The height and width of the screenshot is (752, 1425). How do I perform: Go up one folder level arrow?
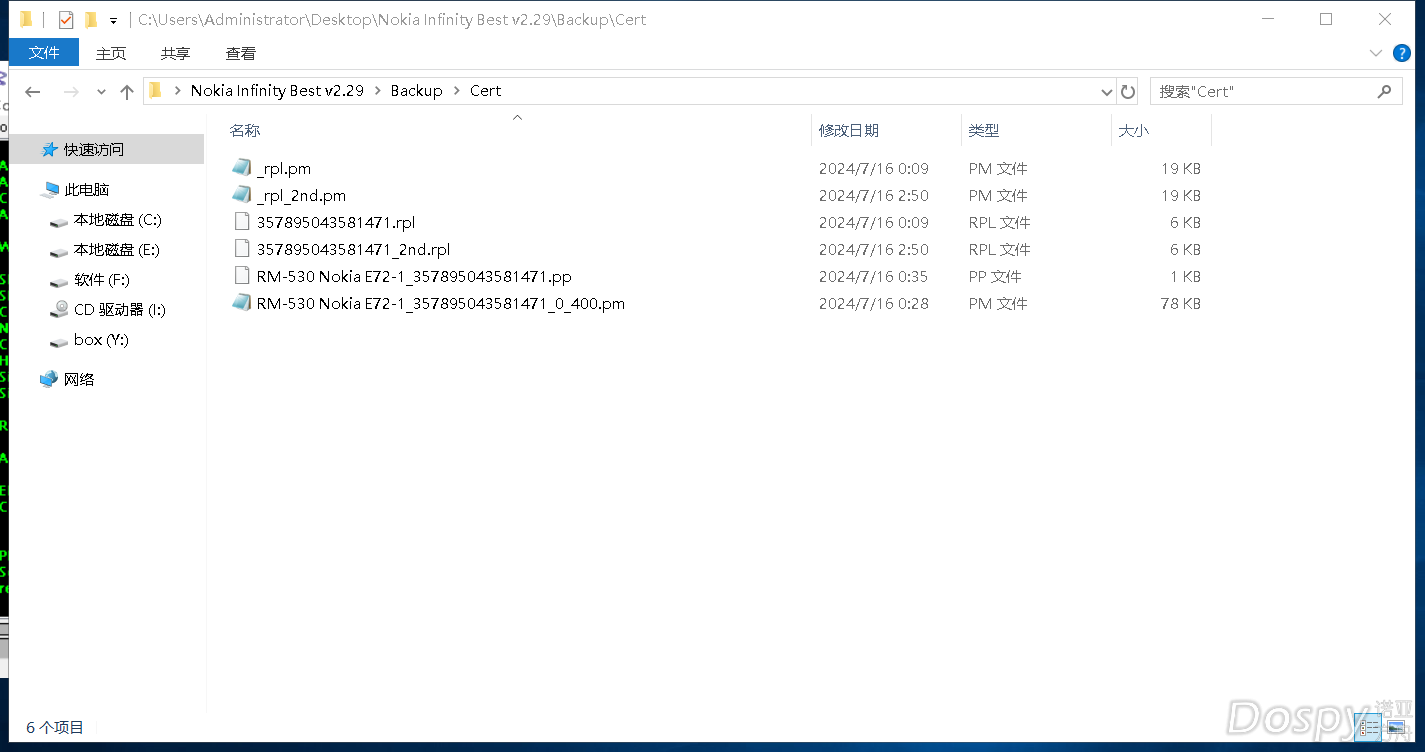click(x=126, y=91)
